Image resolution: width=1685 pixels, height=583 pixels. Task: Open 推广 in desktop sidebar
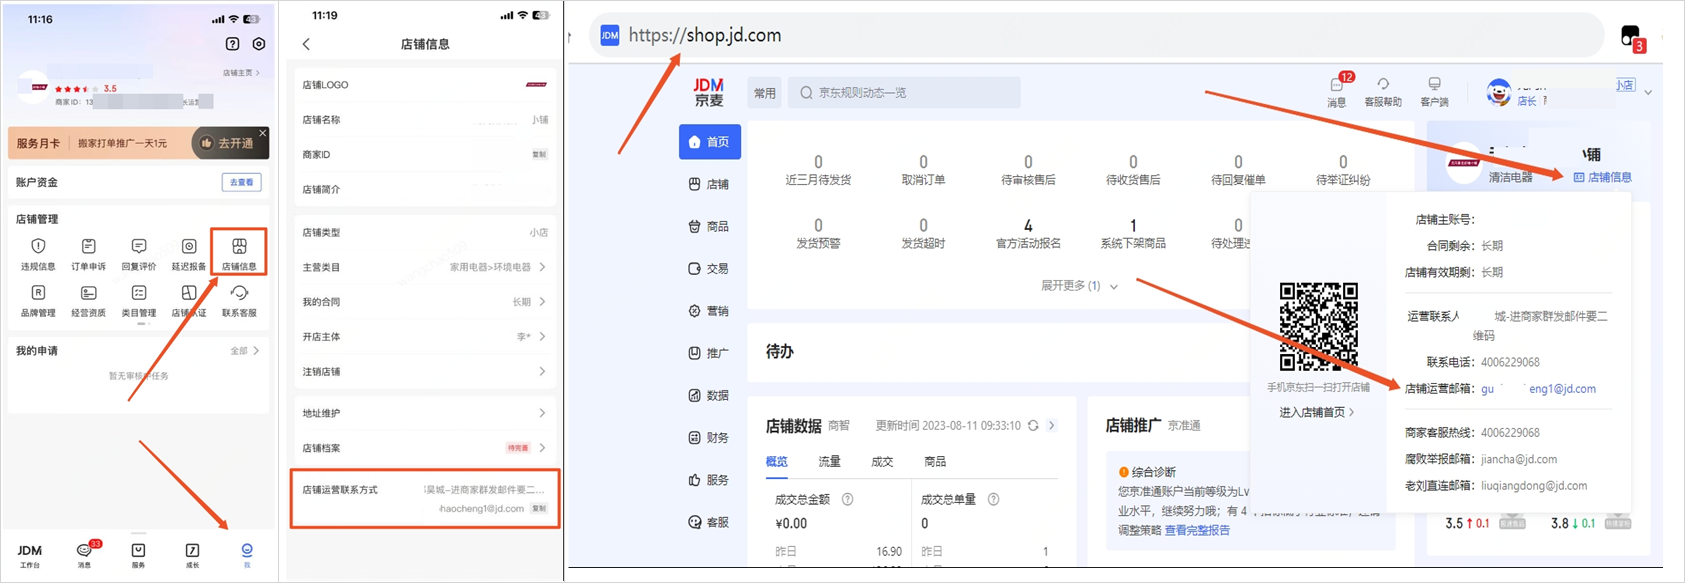710,353
